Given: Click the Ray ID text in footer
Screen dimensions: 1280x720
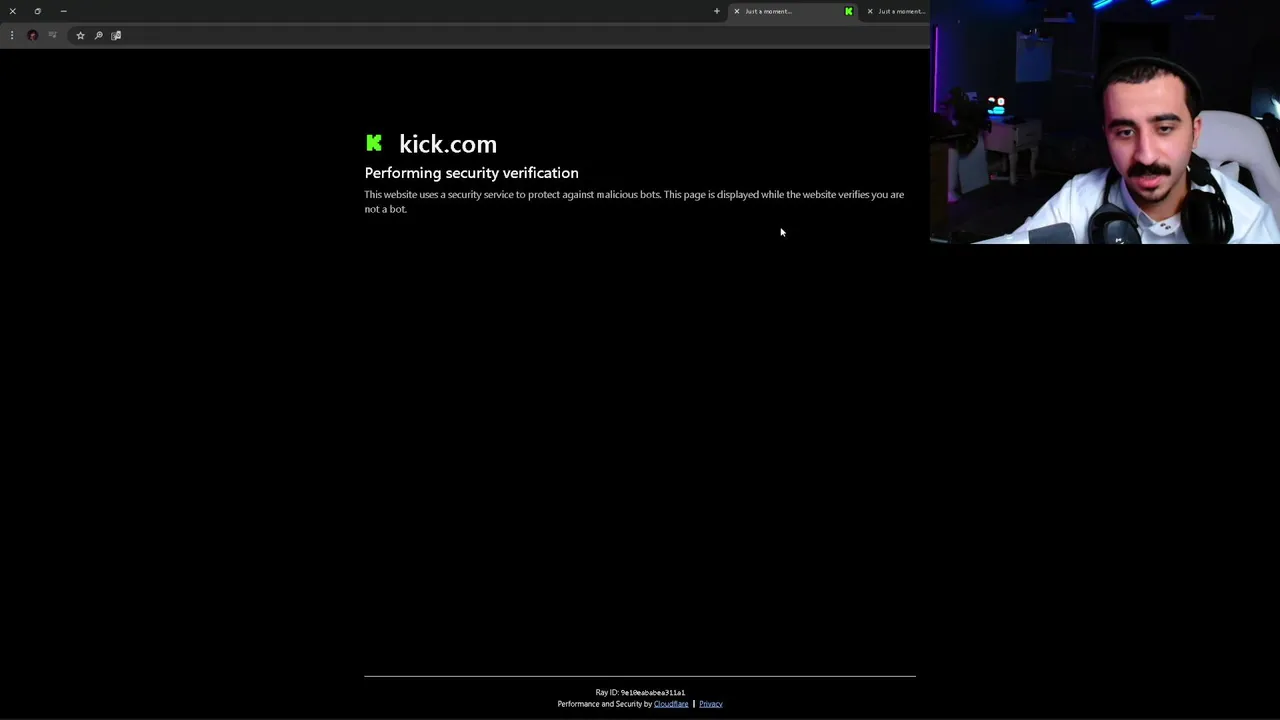Looking at the screenshot, I should pyautogui.click(x=640, y=692).
